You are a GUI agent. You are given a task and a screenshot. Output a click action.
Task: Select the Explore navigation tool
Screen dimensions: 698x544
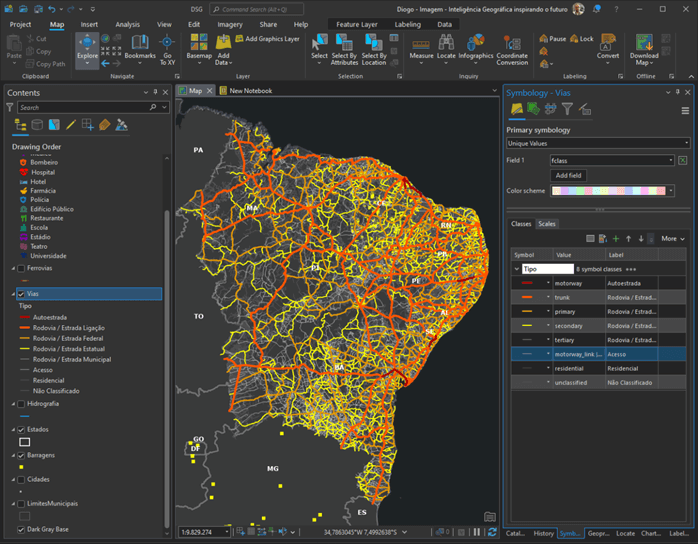[x=87, y=47]
